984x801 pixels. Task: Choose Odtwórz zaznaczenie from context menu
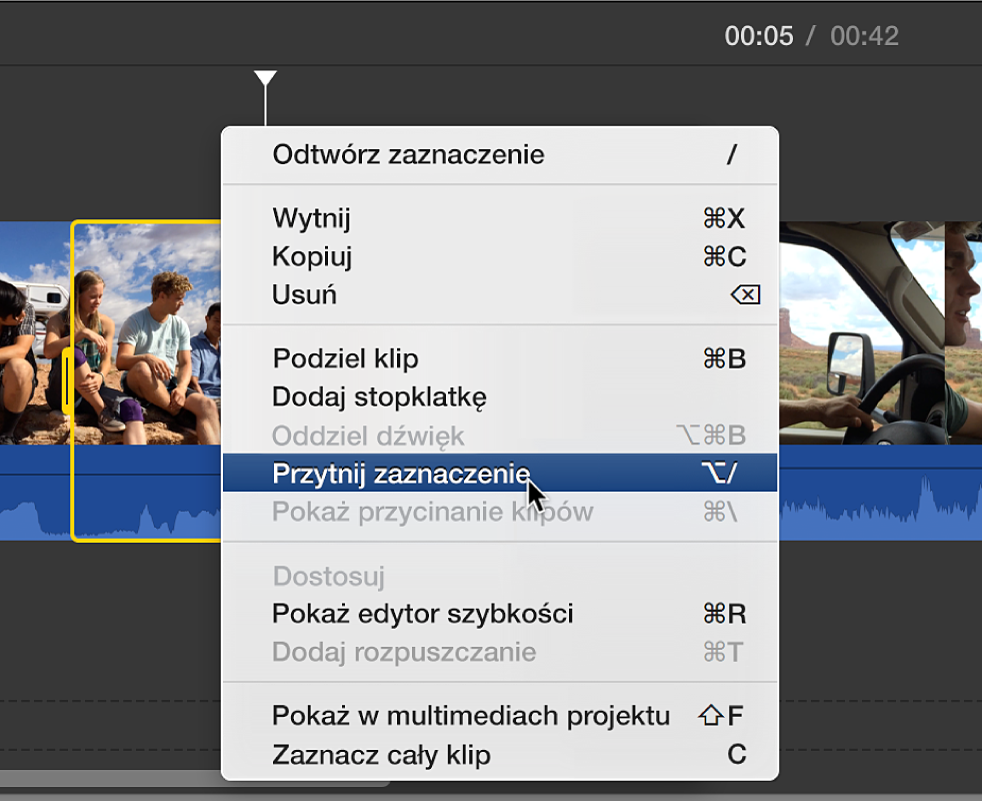pyautogui.click(x=500, y=154)
